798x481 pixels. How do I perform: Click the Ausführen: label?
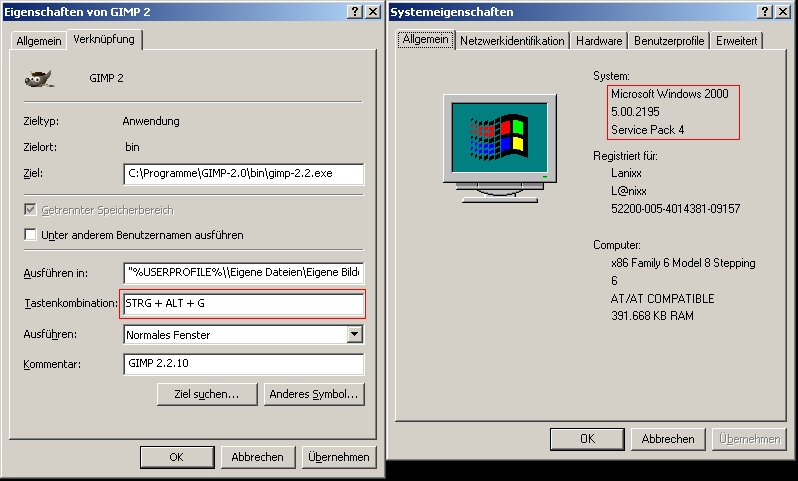click(x=50, y=334)
